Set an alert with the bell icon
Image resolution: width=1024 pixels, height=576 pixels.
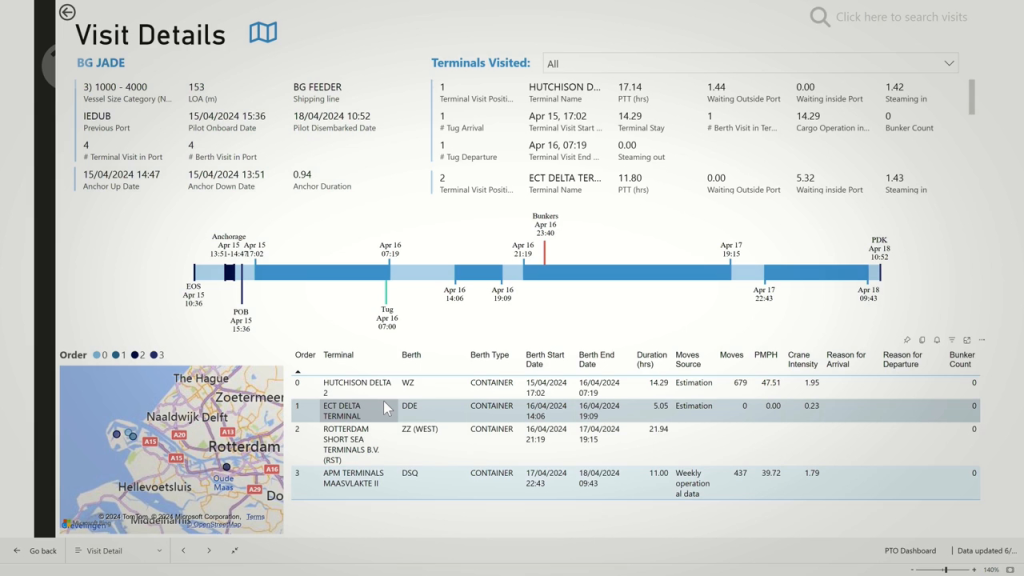937,340
